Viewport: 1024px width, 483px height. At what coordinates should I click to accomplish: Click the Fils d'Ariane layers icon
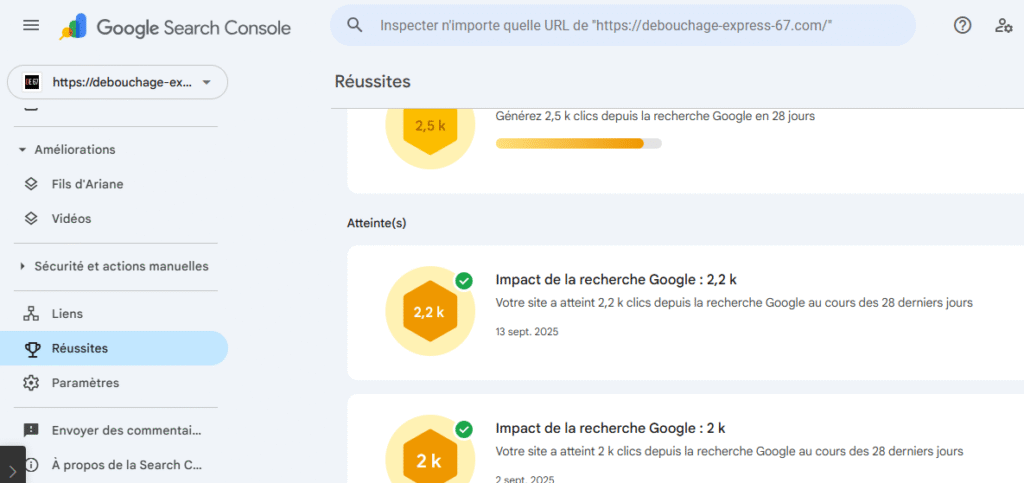(x=31, y=184)
